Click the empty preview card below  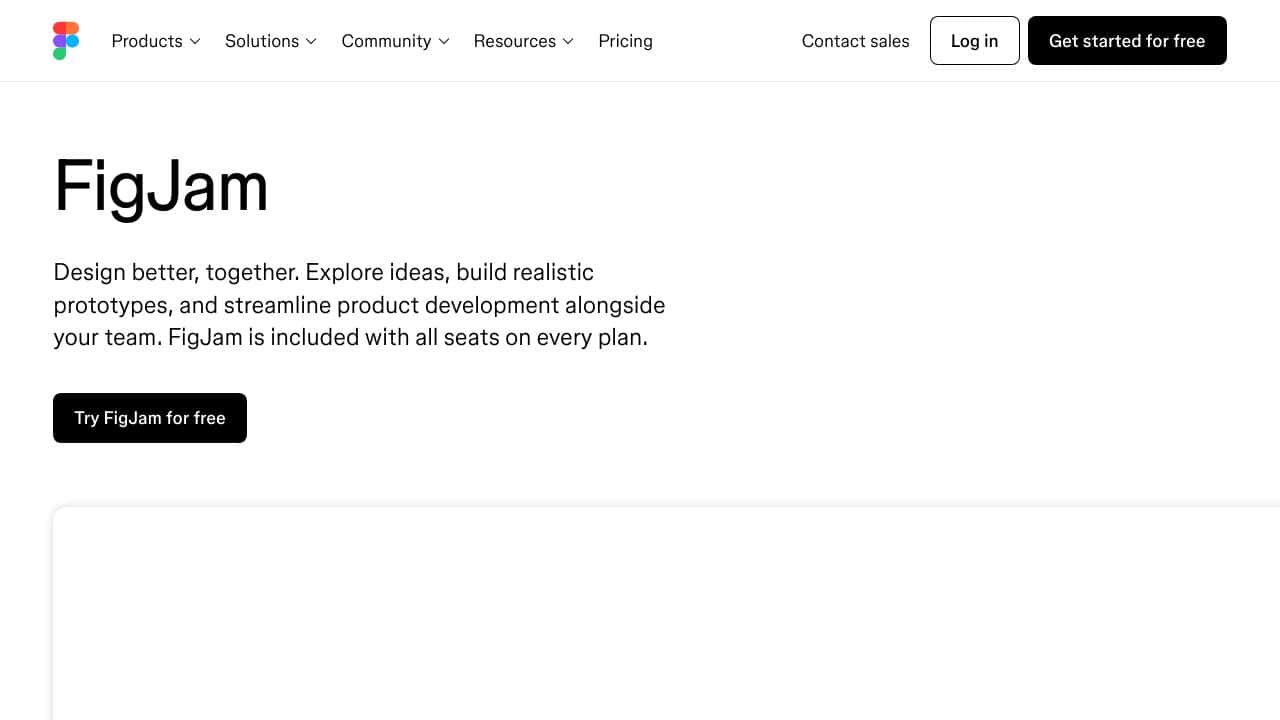click(x=666, y=613)
